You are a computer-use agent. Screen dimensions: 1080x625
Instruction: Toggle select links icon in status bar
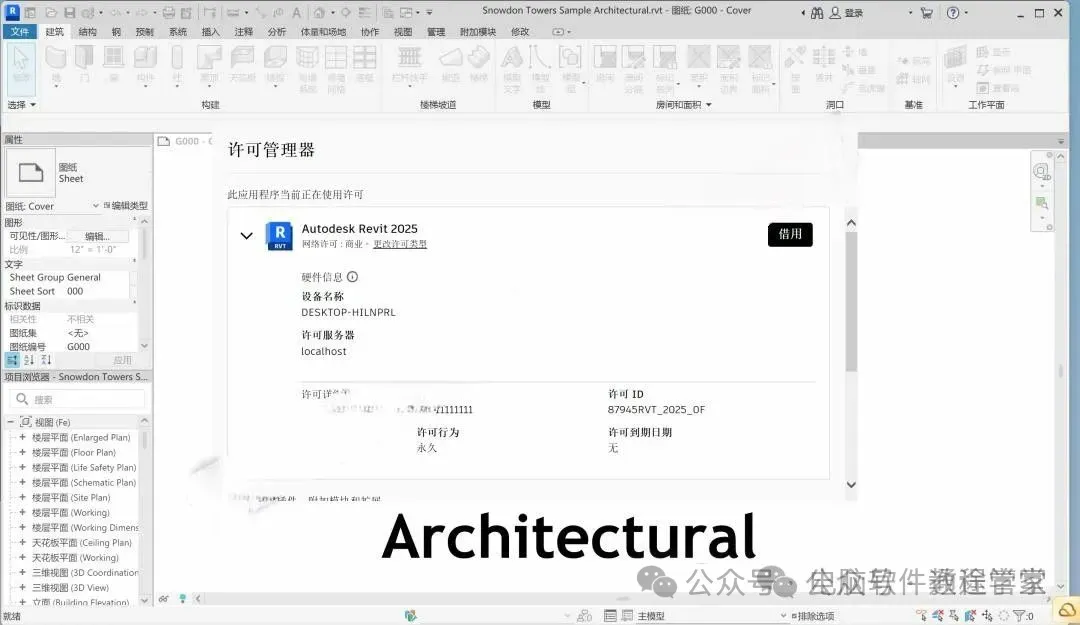(x=922, y=616)
